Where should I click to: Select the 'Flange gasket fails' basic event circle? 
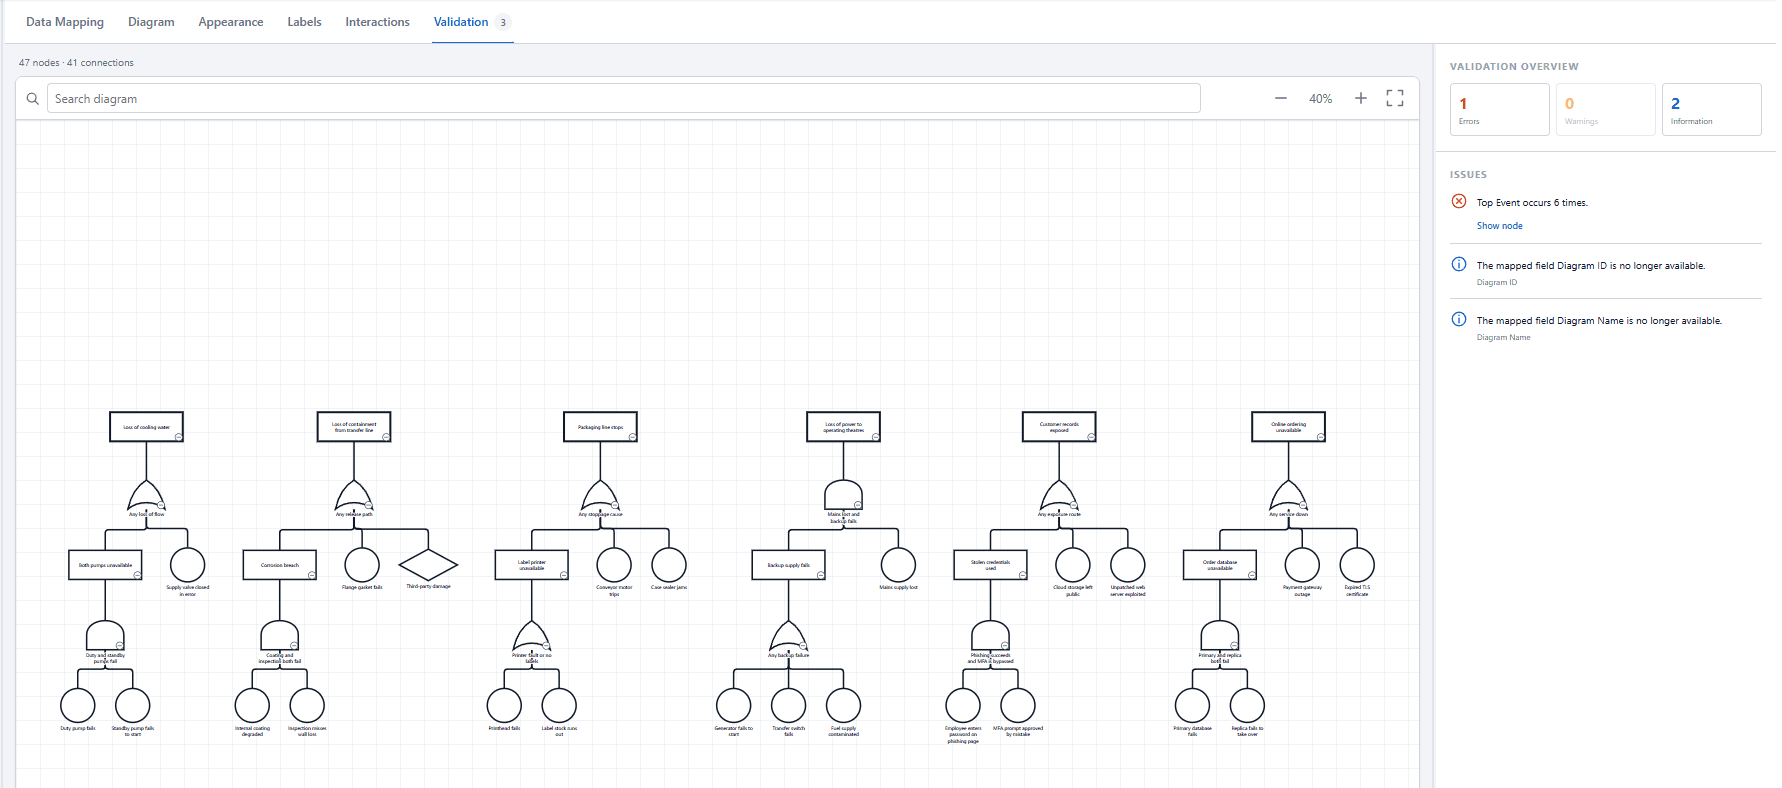pyautogui.click(x=362, y=565)
